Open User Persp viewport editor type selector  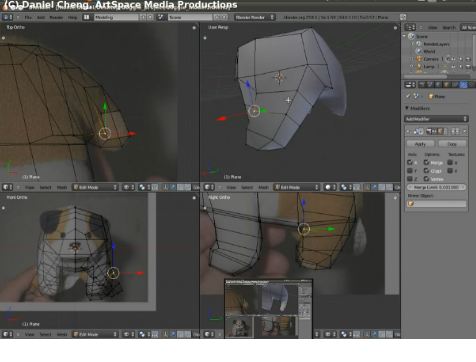tap(209, 187)
